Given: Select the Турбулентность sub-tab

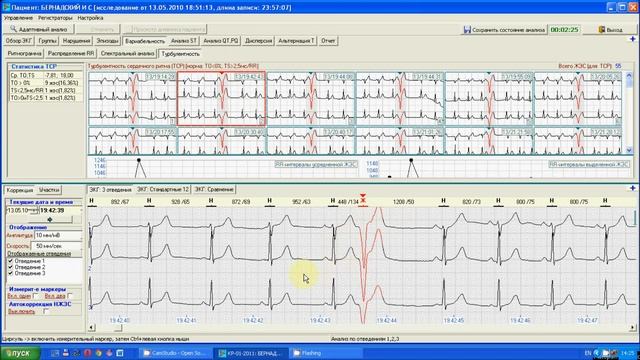Looking at the screenshot, I should pyautogui.click(x=180, y=53).
